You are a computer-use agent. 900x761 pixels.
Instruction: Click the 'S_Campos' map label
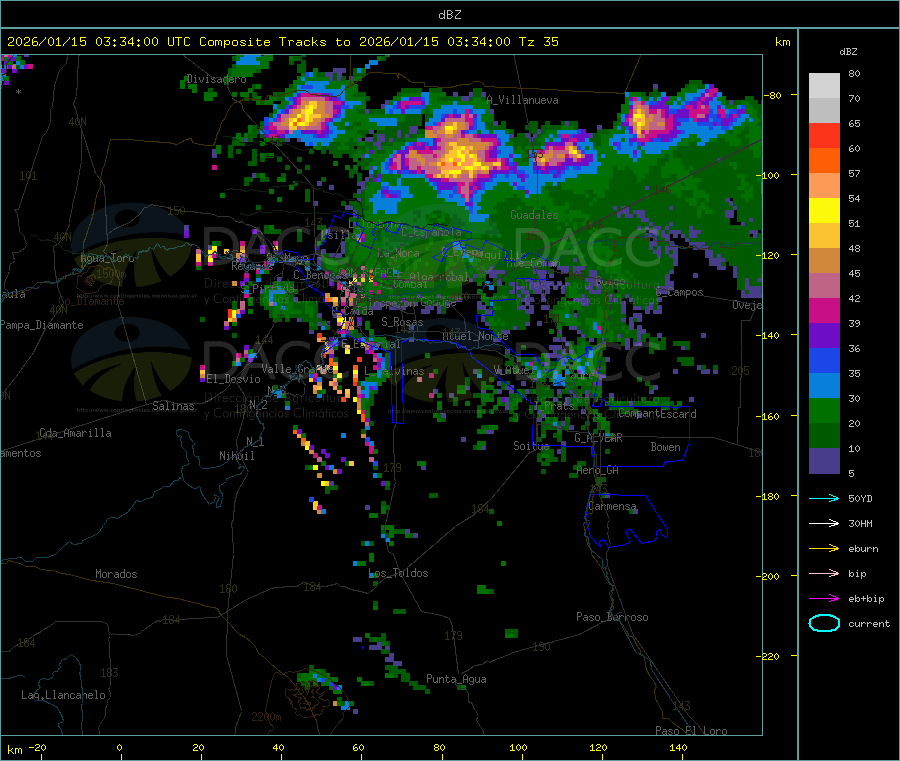pos(680,292)
